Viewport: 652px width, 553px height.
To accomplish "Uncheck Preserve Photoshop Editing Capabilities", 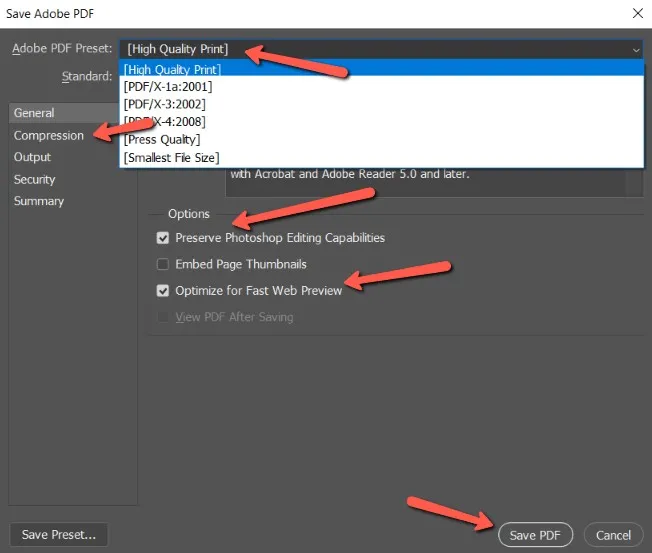I will [x=163, y=238].
